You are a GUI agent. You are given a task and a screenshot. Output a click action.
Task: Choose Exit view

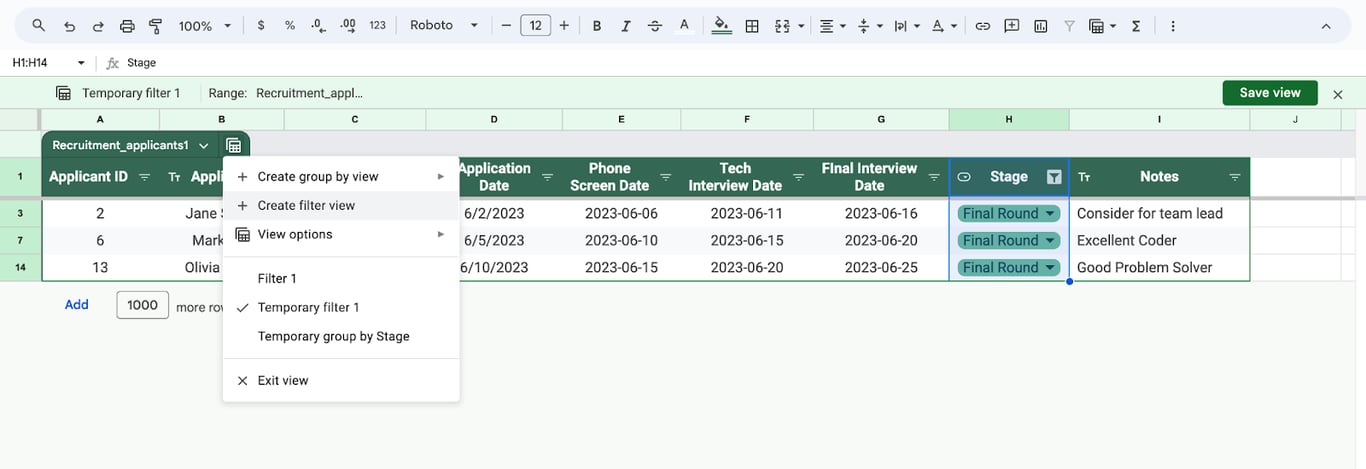coord(341,381)
